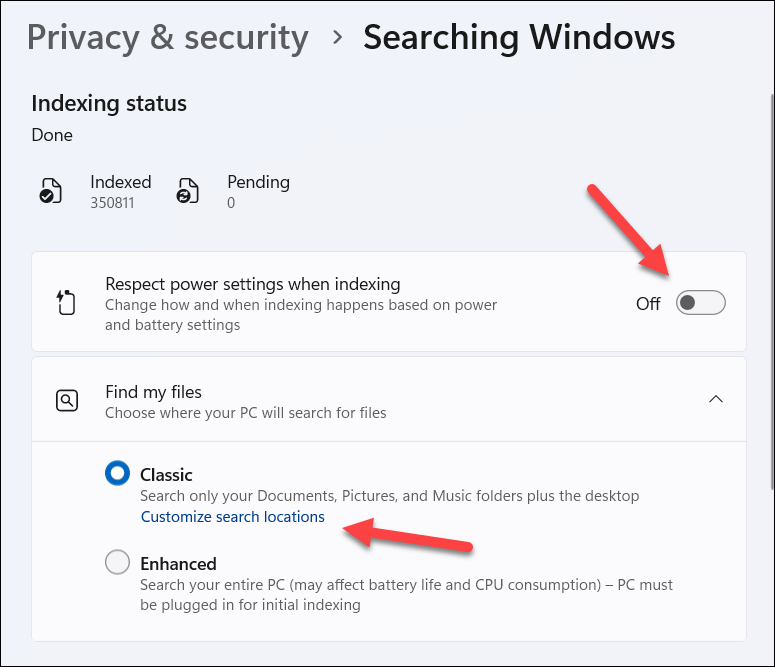Click the Indexed files checkmark icon

(x=49, y=191)
